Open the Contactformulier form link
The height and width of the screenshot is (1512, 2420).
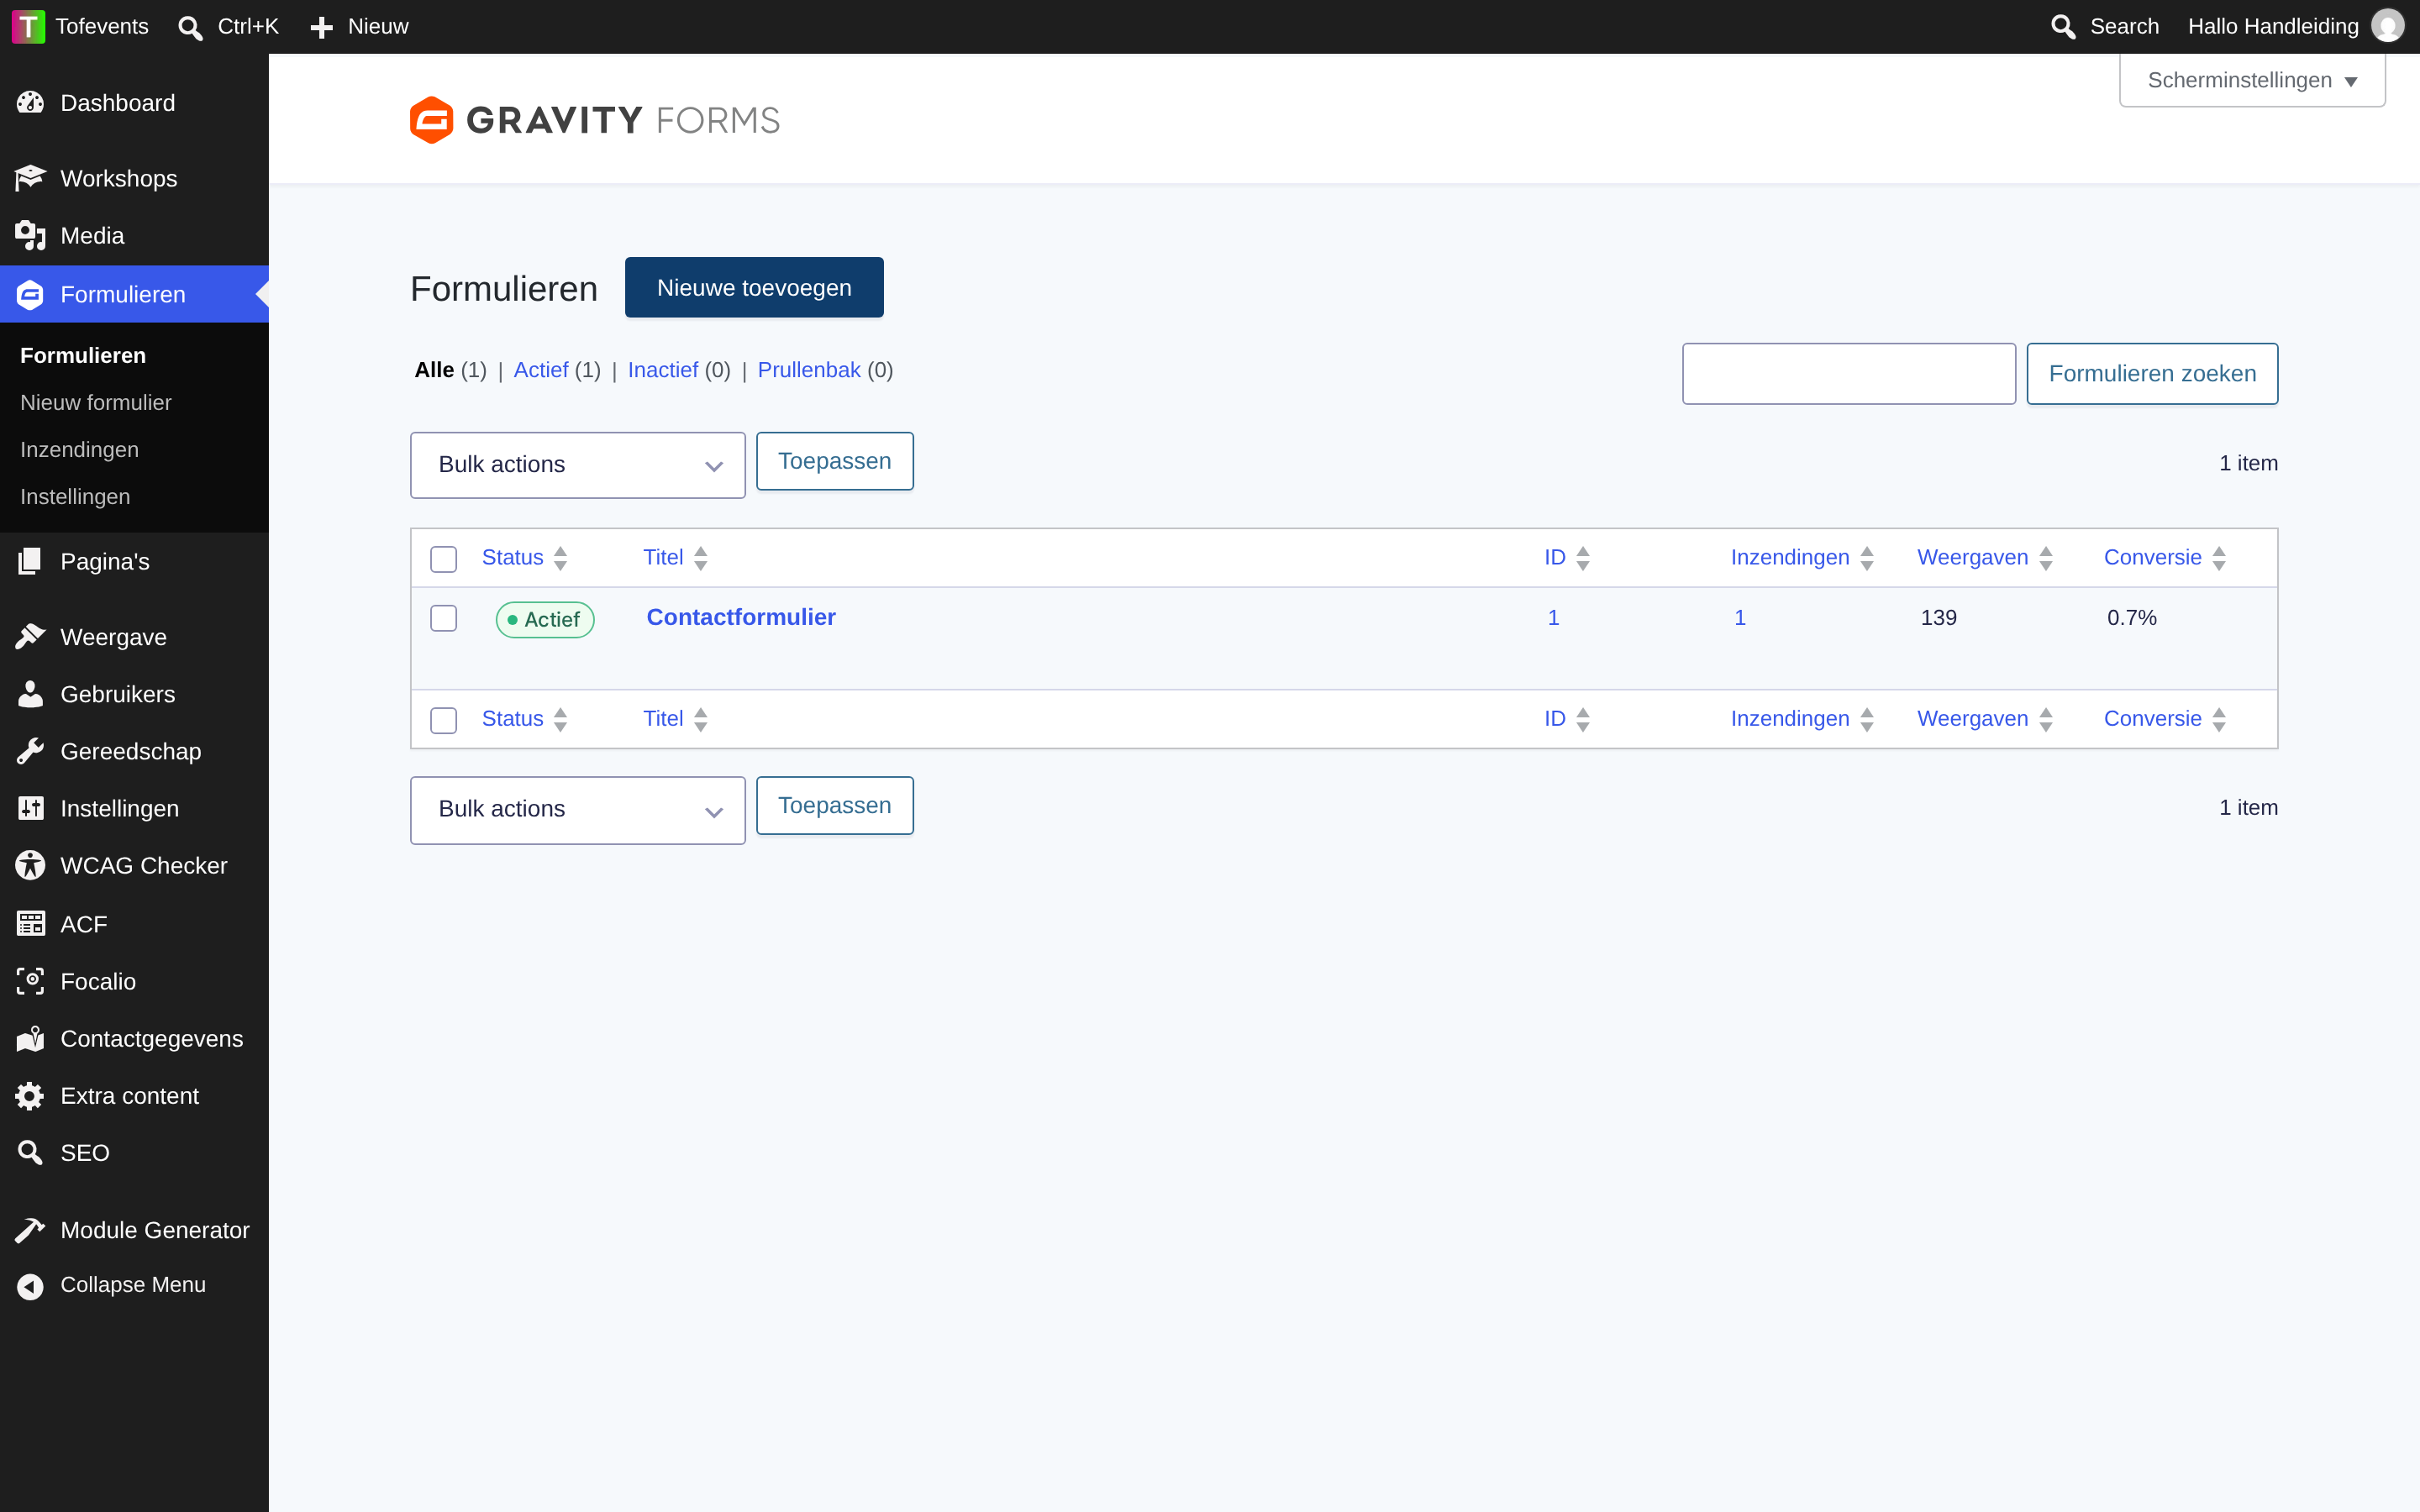tap(741, 617)
